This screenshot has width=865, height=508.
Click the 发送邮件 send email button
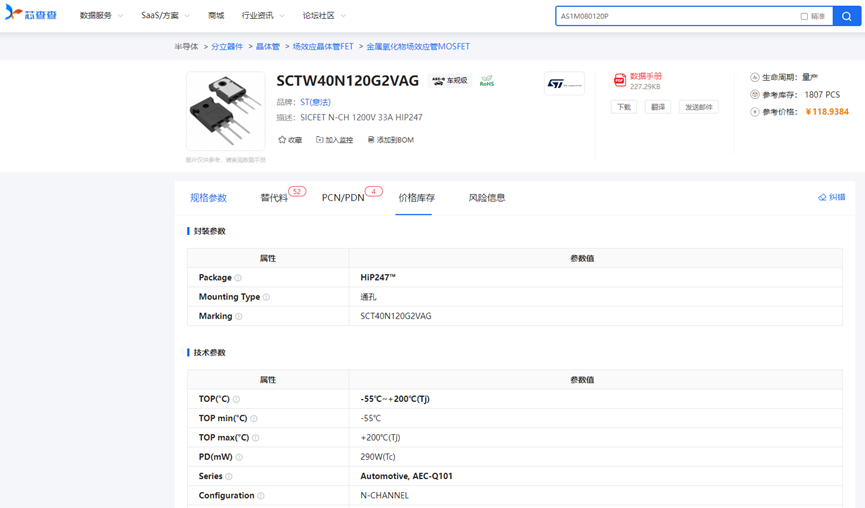tap(698, 107)
